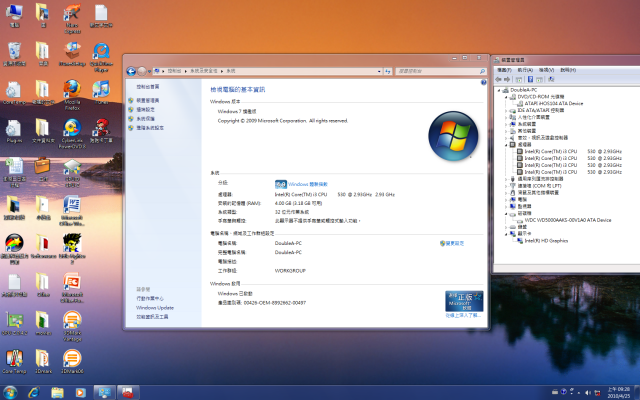Open the 3DMark folder on the desktop
Screen dimensions: 640x400
click(43, 361)
